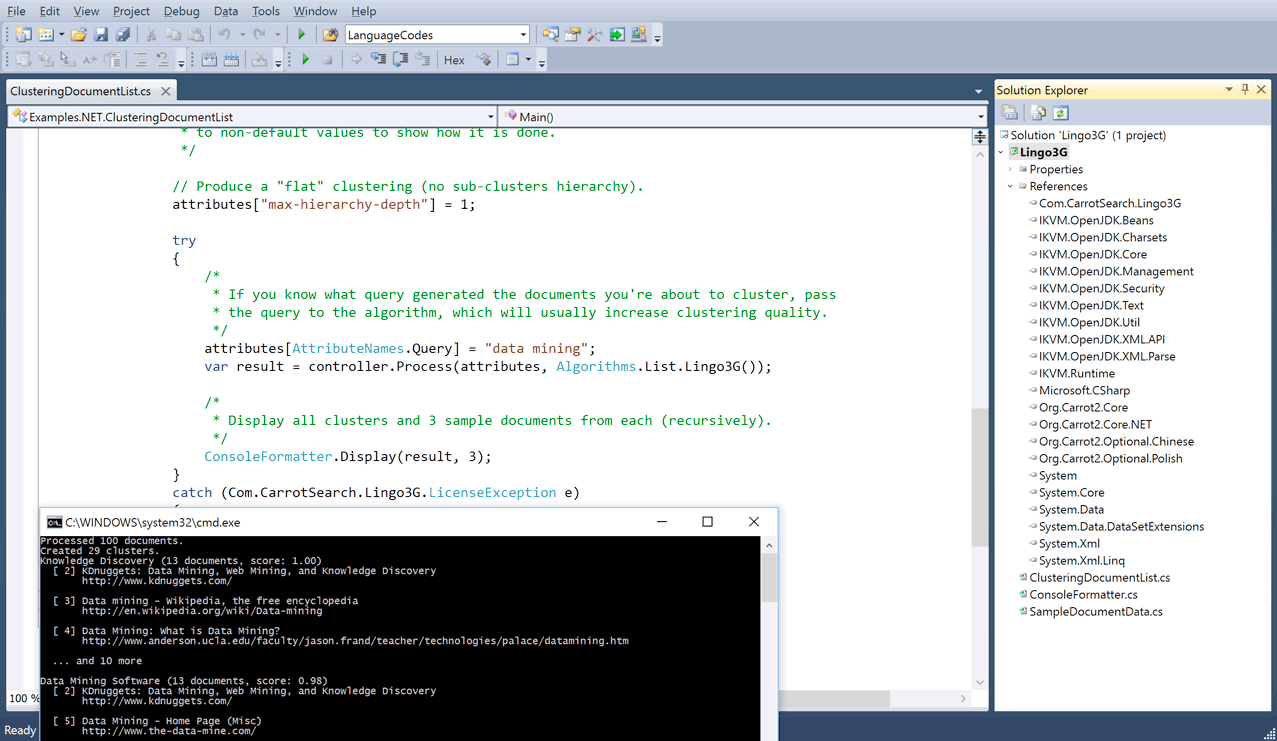The image size is (1277, 741).
Task: Switch to the ClusteringDocumentList.cs tab
Action: point(80,91)
